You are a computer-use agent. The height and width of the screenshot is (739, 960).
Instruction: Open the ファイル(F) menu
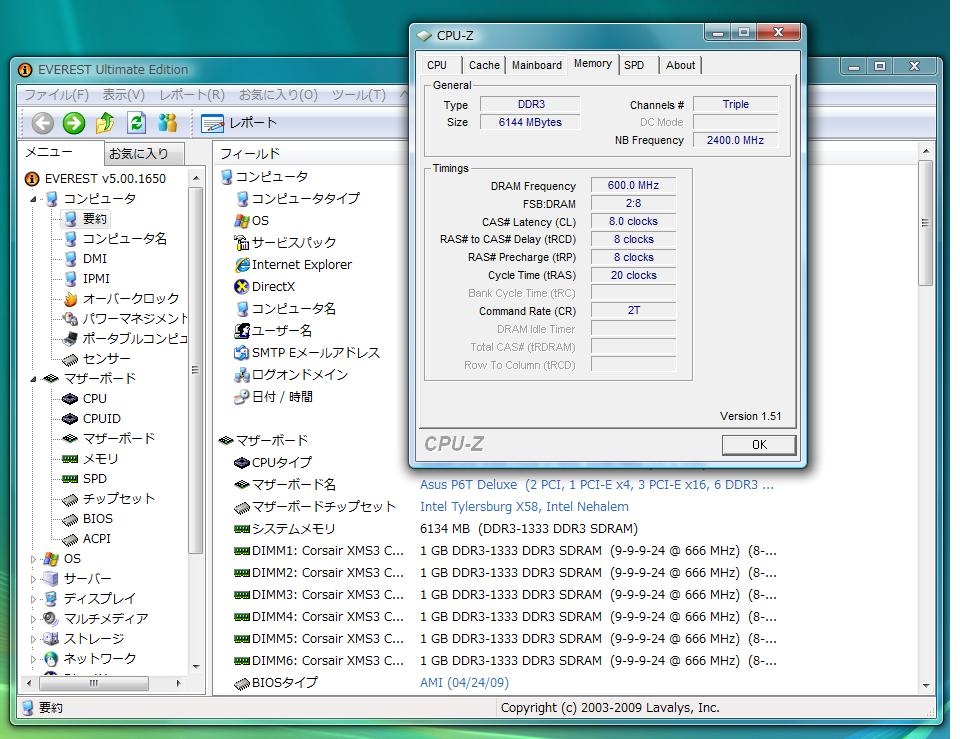pos(56,95)
